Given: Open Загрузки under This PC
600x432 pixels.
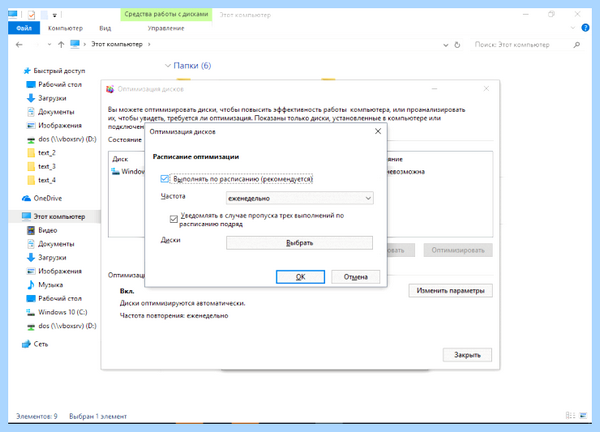Looking at the screenshot, I should 52,258.
